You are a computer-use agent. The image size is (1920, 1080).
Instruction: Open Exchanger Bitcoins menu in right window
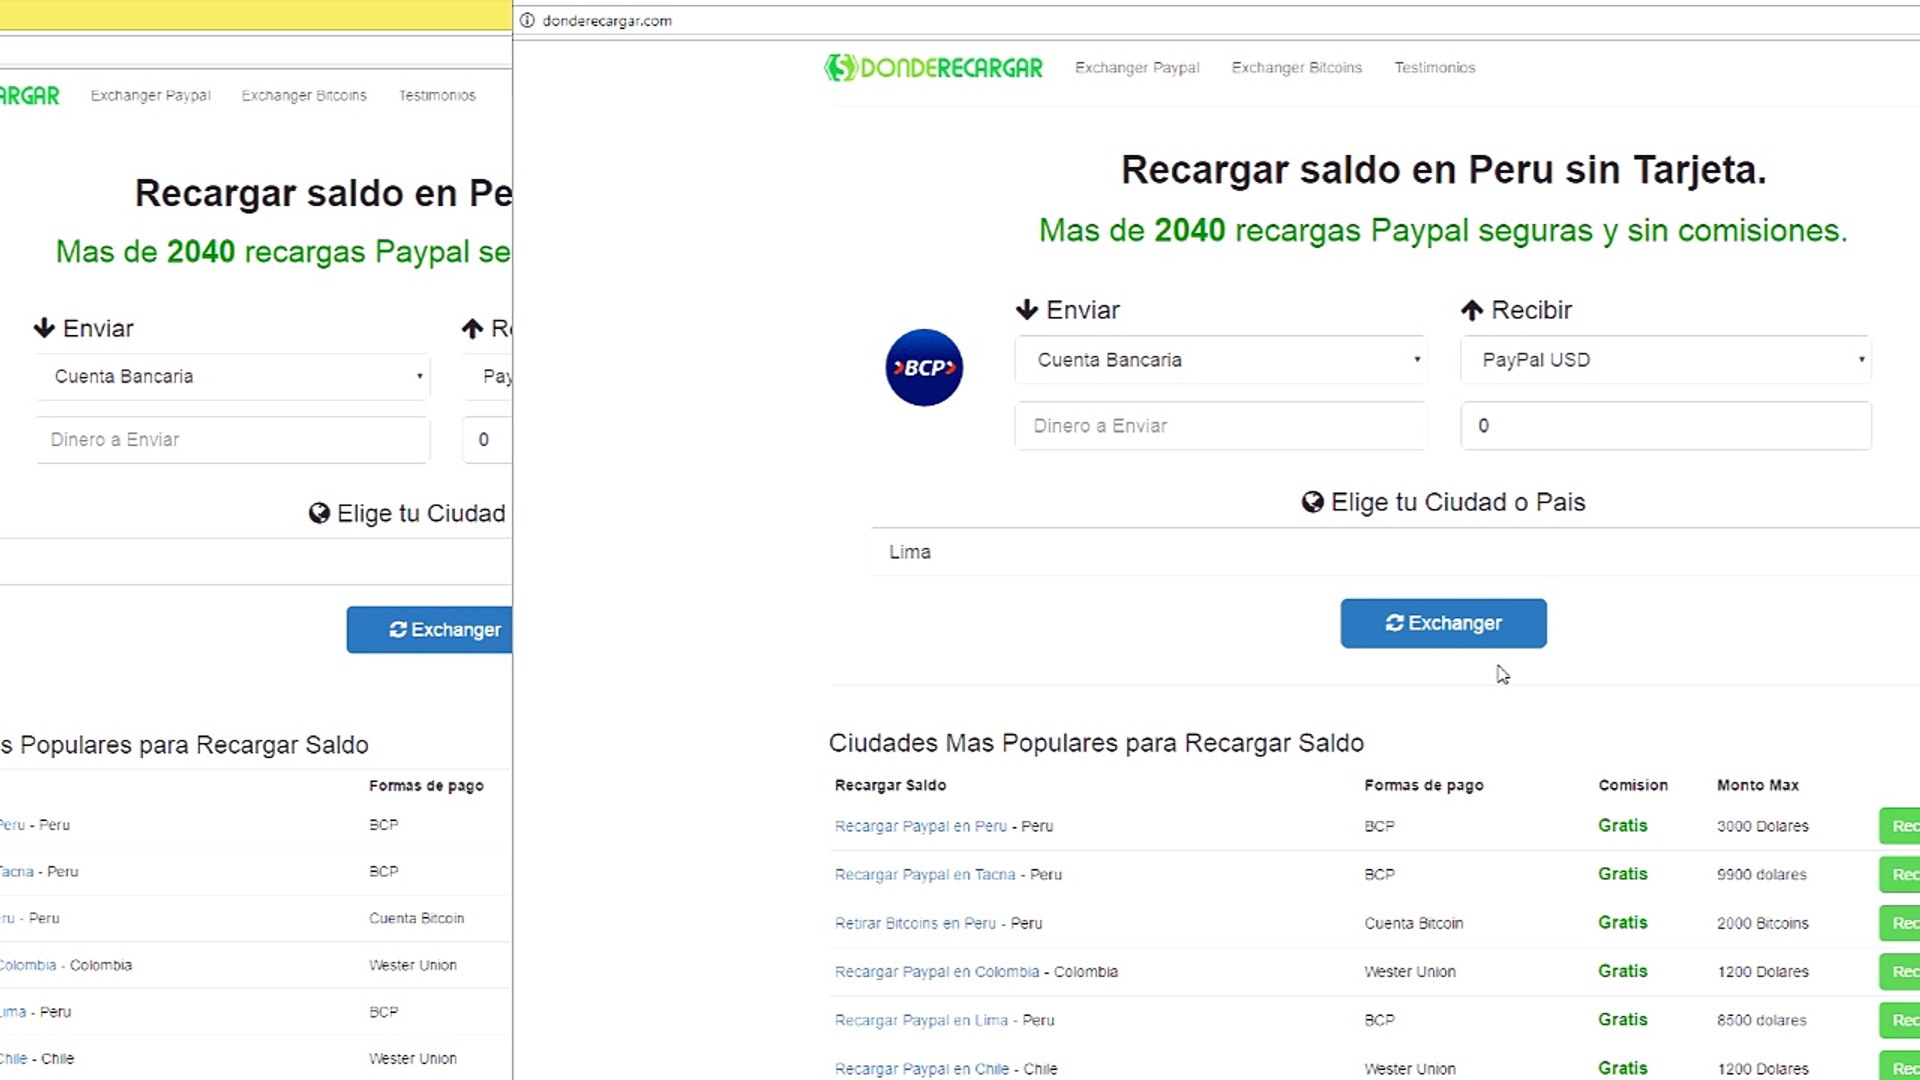[1297, 67]
